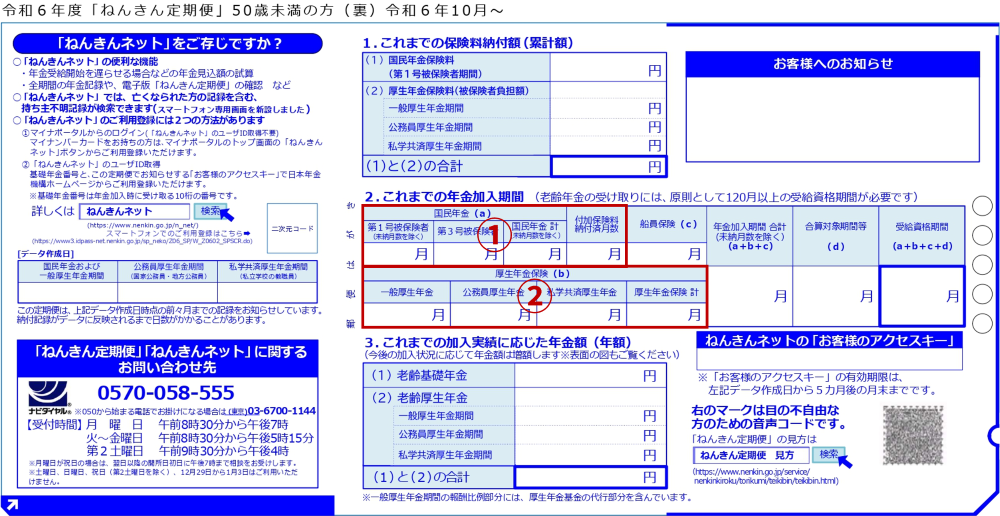
Task: Click the 二次元コード placeholder box
Action: click(x=291, y=228)
